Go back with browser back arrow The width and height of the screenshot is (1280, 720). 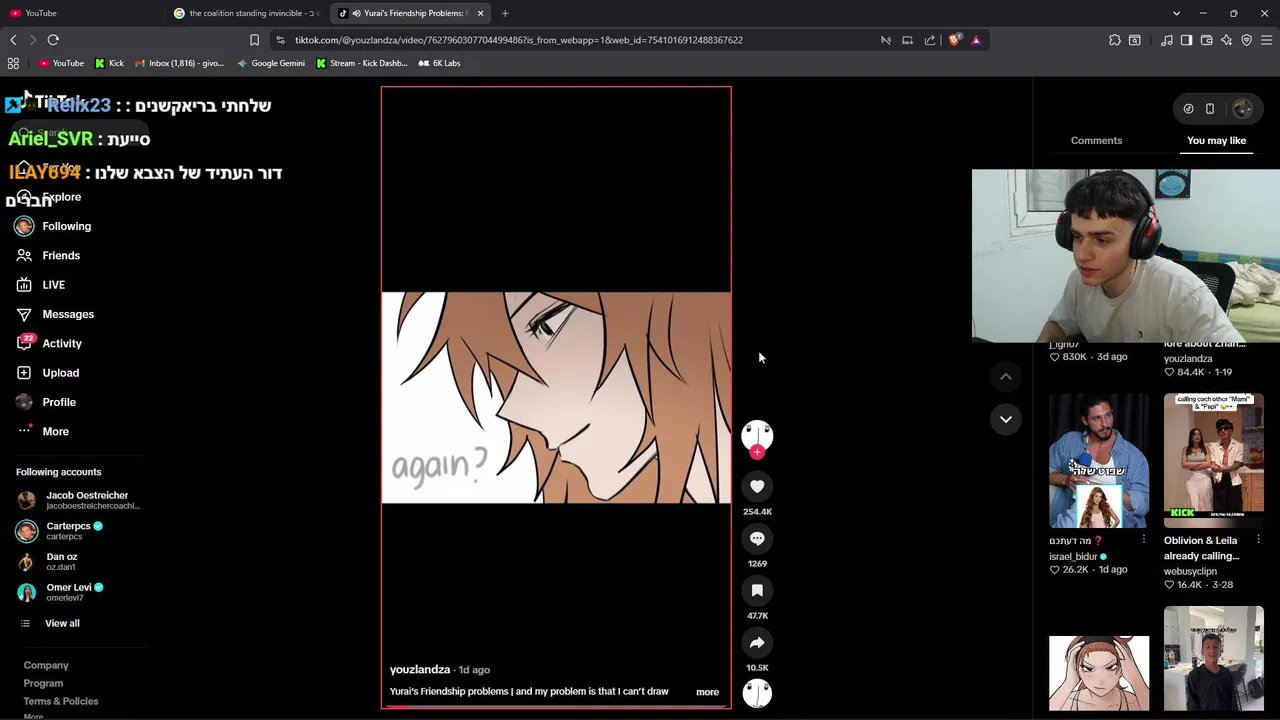coord(13,40)
